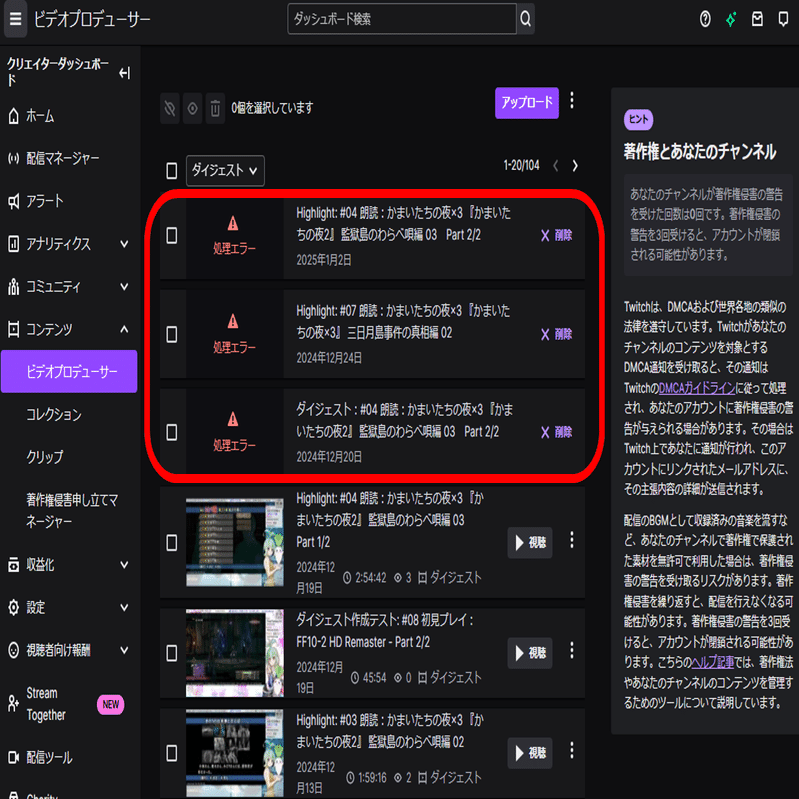The width and height of the screenshot is (799, 799).
Task: Open the inbox icon in top bar
Action: click(757, 19)
